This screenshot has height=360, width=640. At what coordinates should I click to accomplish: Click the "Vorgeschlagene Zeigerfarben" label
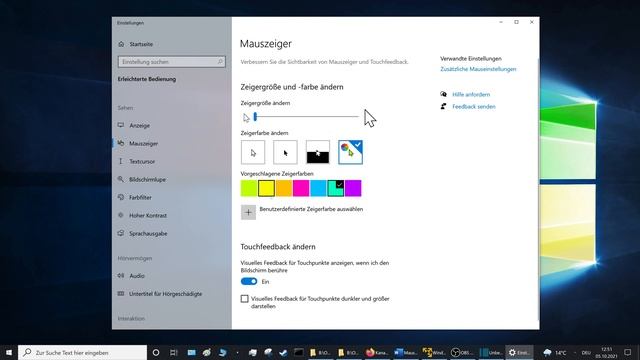(277, 174)
